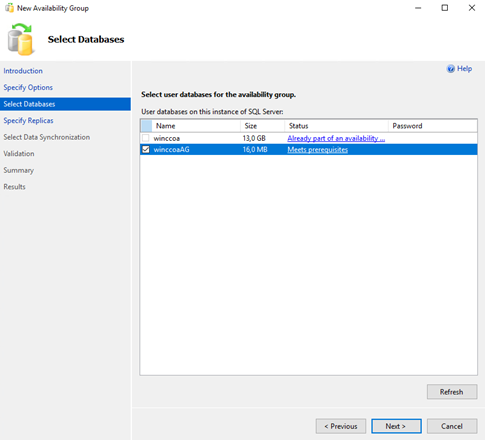
Task: Toggle the select-all header checkbox
Action: pos(146,126)
